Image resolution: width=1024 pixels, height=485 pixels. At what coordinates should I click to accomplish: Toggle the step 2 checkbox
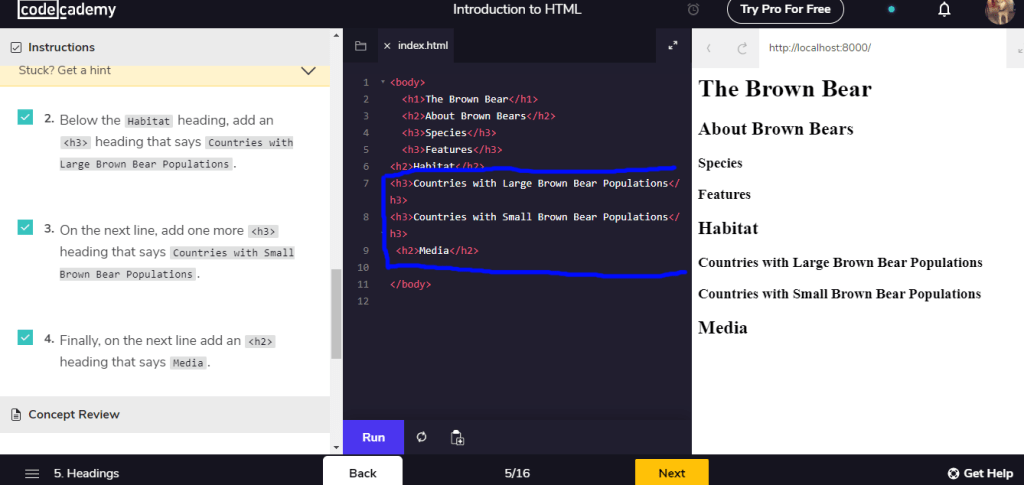coord(25,118)
